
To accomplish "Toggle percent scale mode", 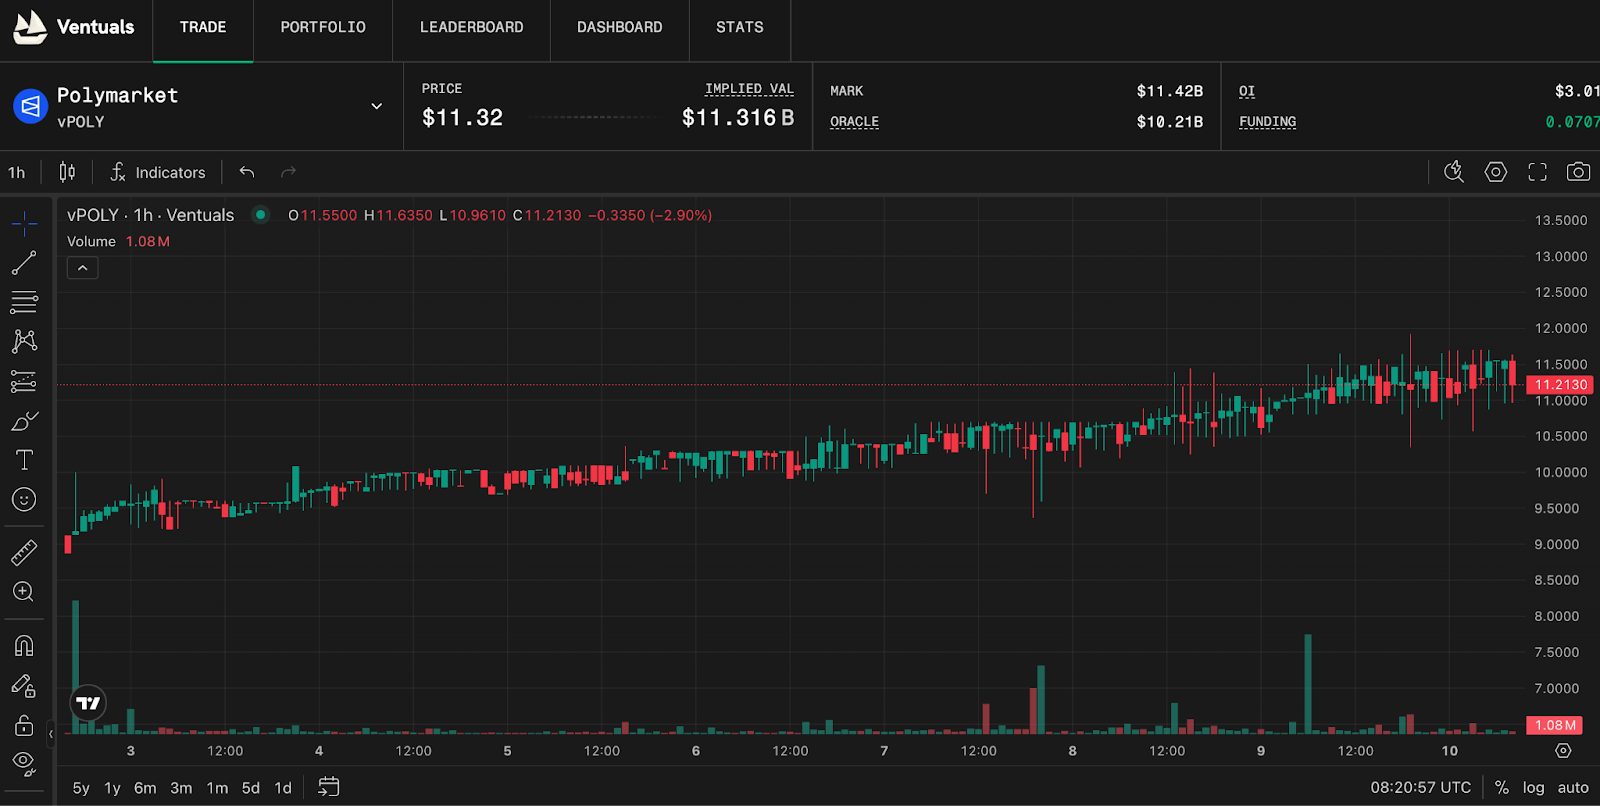I will [1501, 788].
